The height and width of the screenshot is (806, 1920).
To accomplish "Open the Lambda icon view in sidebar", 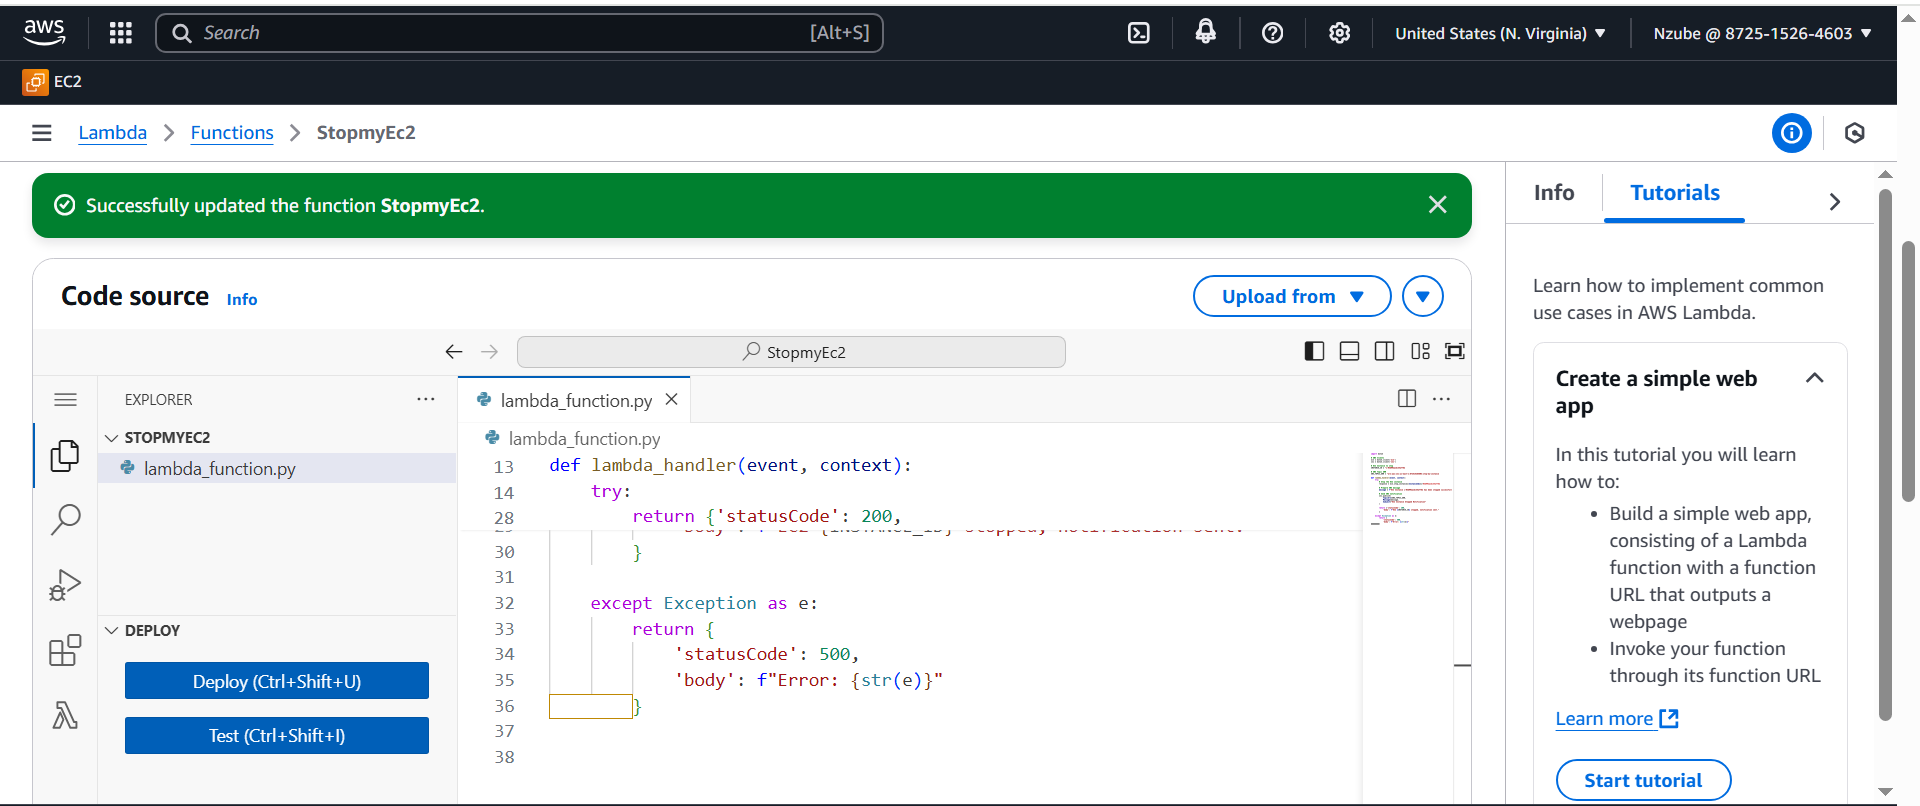I will 65,715.
